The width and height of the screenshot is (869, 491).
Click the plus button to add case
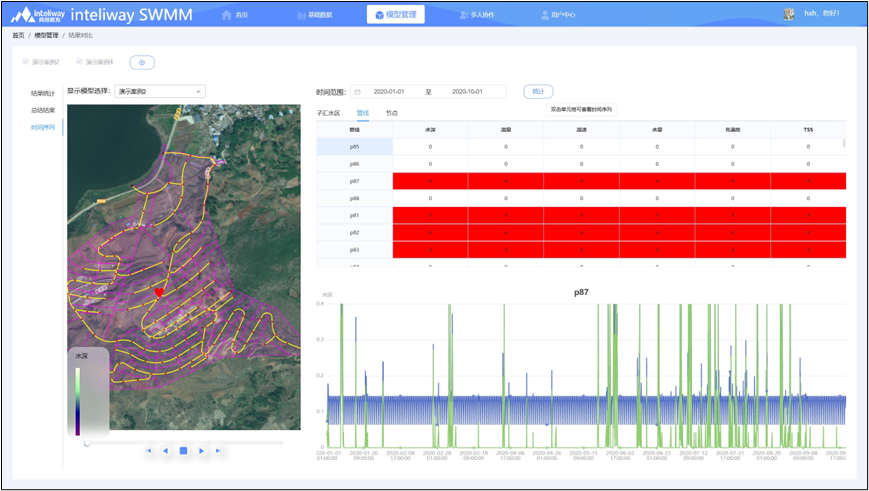point(142,62)
